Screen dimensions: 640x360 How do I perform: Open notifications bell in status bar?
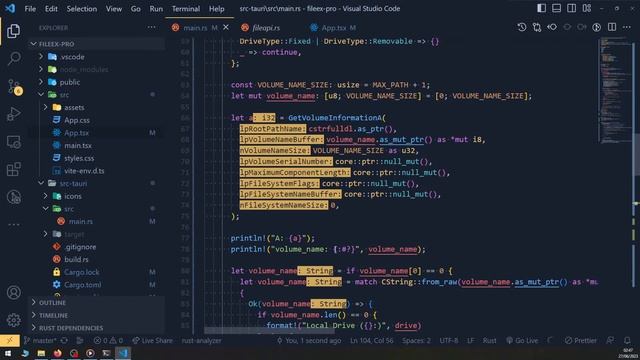point(627,340)
